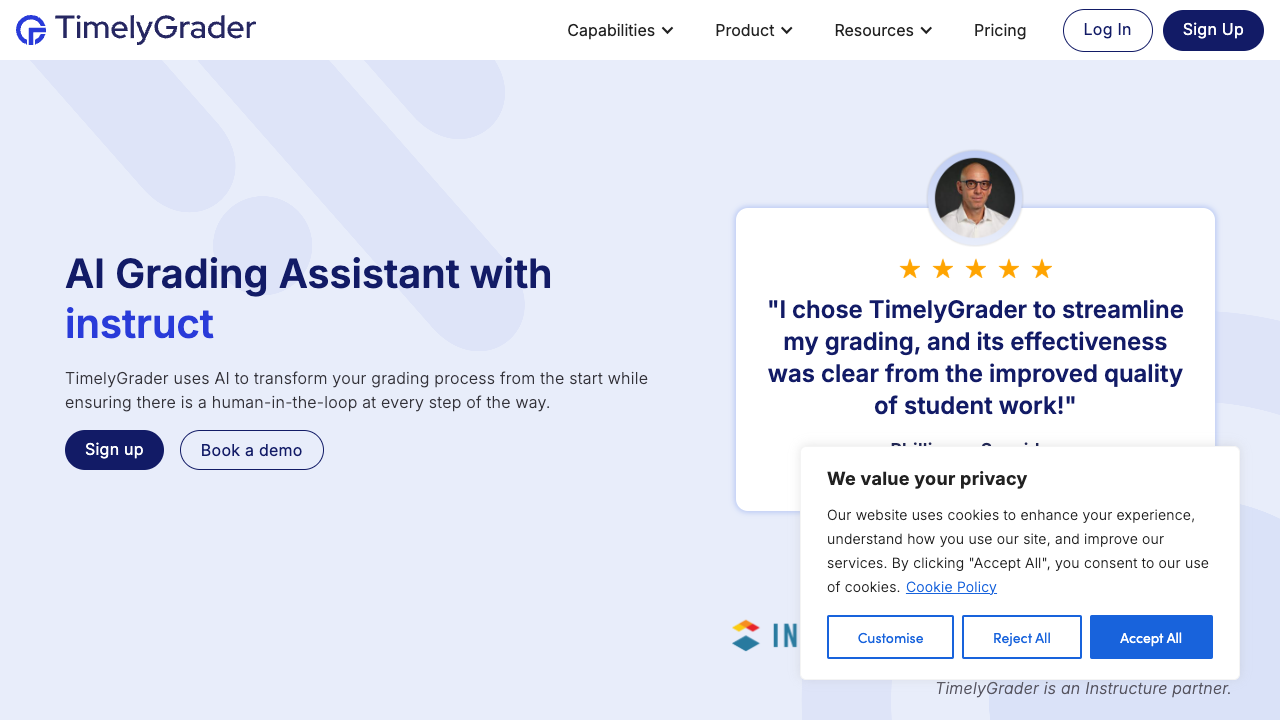Click the middle star above the testimonial quote

coord(975,268)
